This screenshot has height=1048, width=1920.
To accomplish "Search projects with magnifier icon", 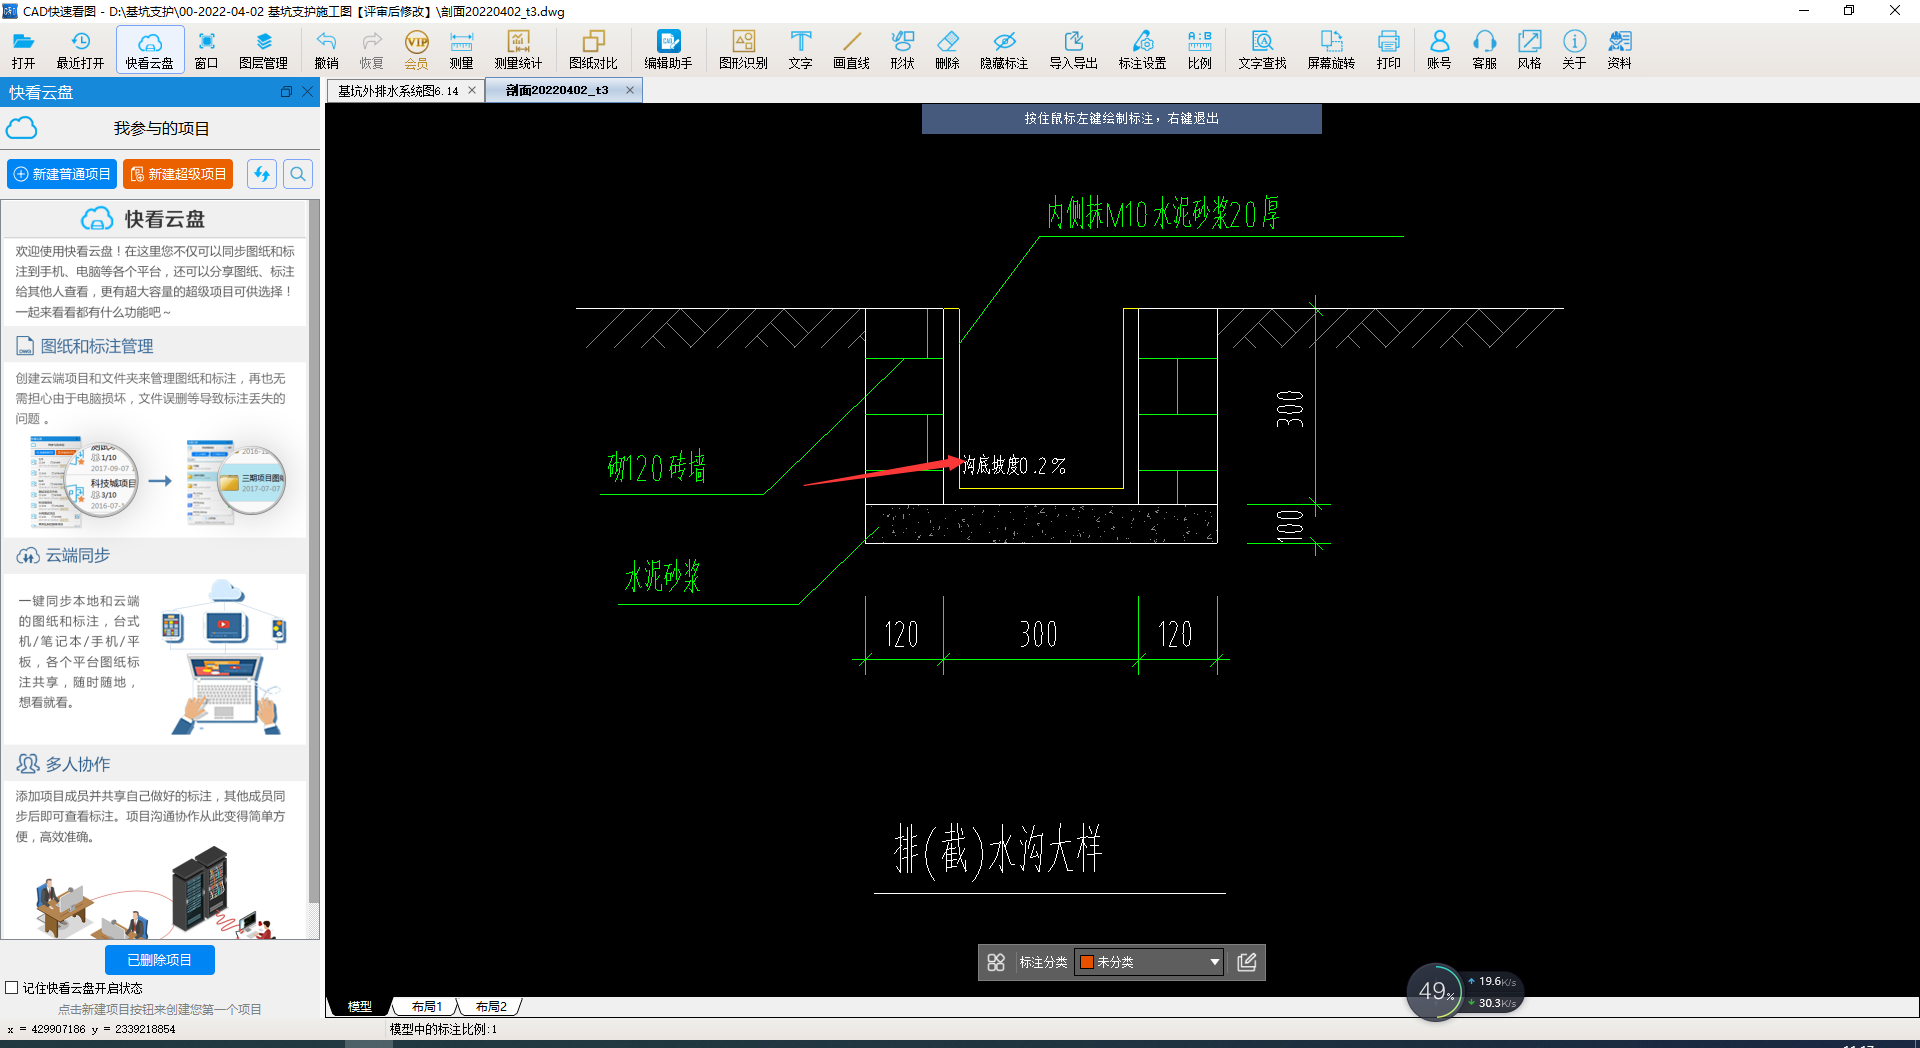I will [298, 174].
